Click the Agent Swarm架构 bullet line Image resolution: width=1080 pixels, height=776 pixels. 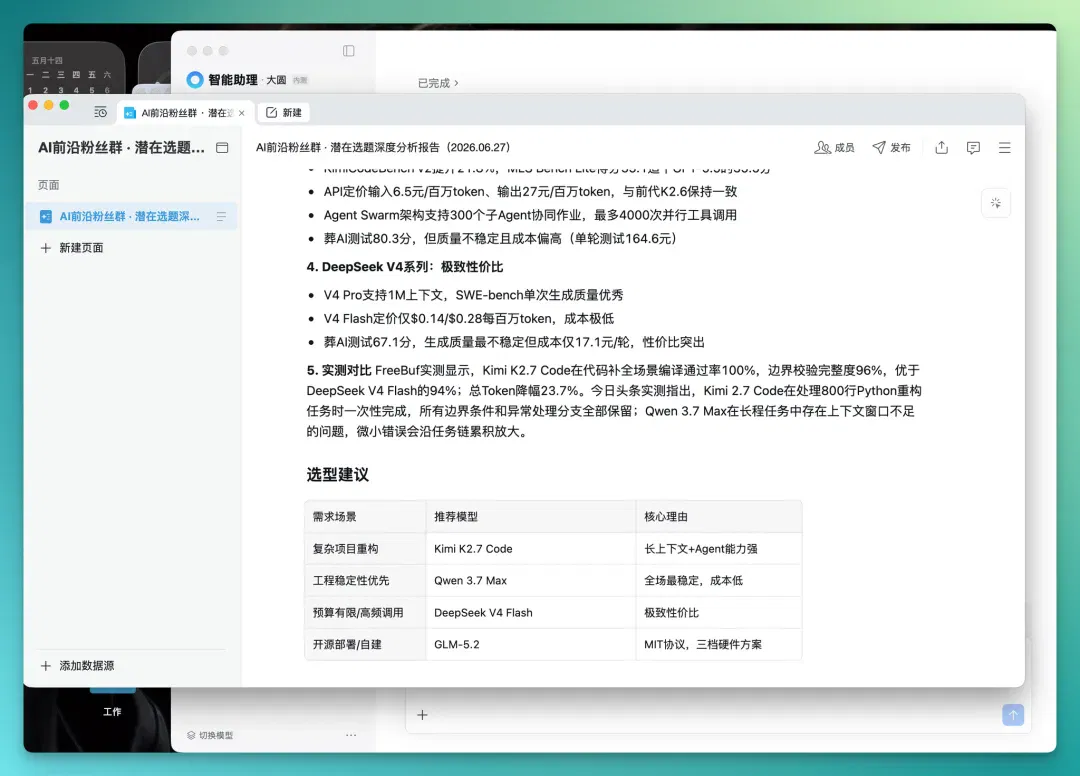point(530,215)
